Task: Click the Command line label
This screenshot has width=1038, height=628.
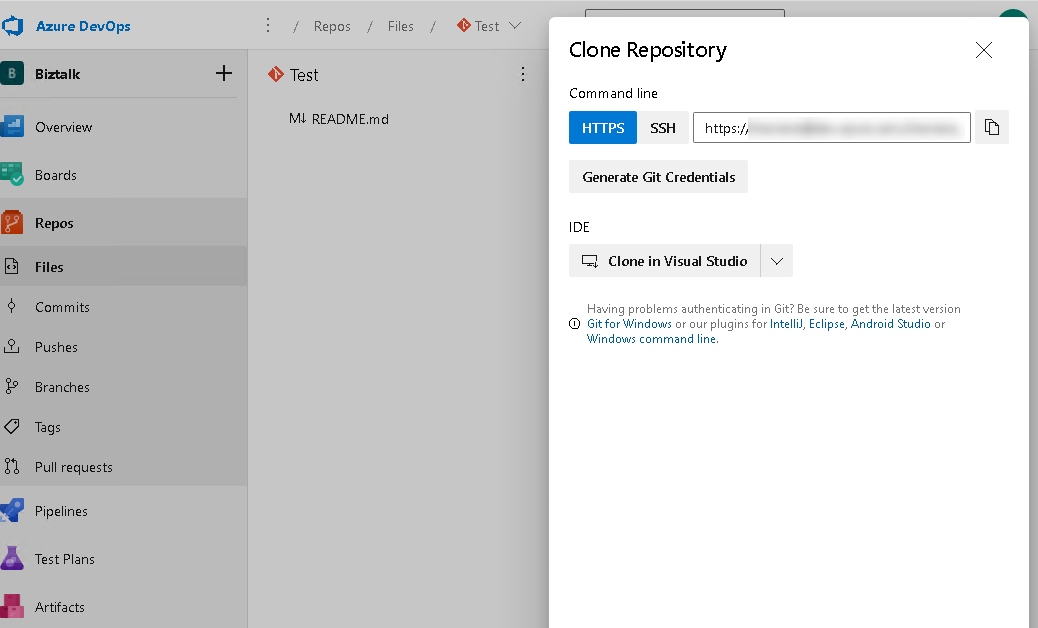Action: pyautogui.click(x=613, y=93)
